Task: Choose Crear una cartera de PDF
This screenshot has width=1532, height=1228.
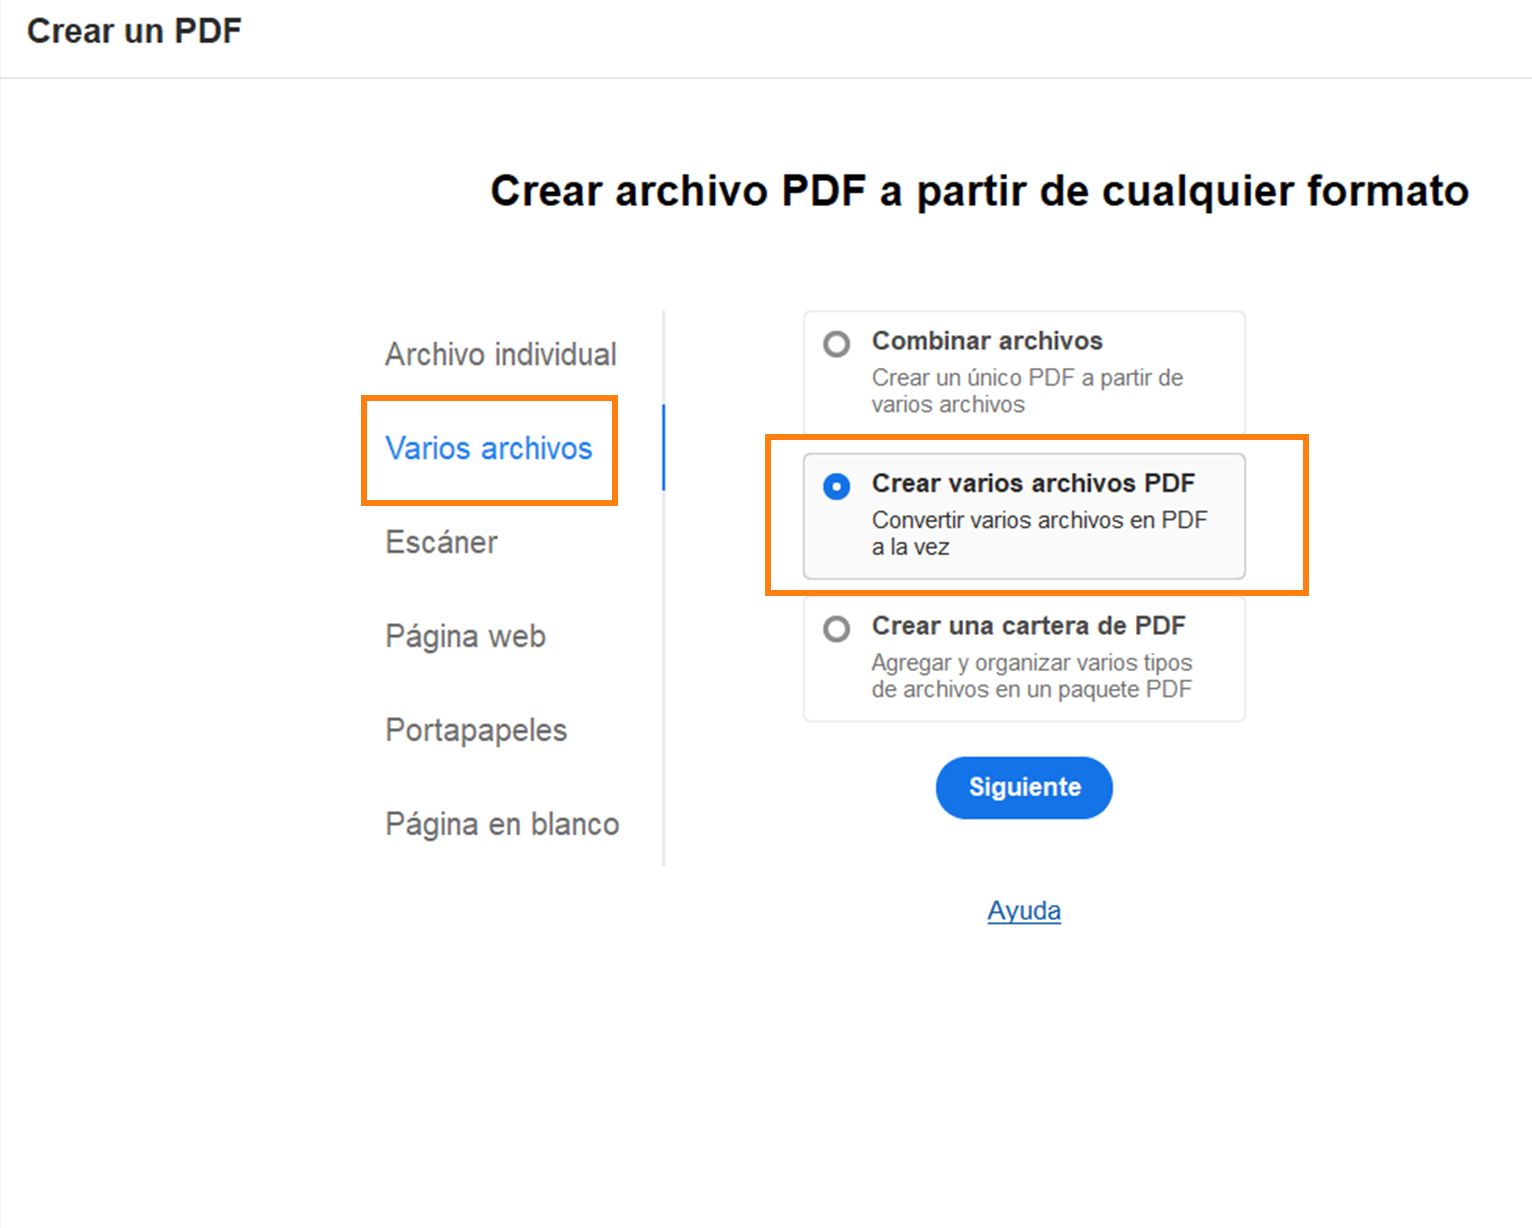Action: coord(837,629)
